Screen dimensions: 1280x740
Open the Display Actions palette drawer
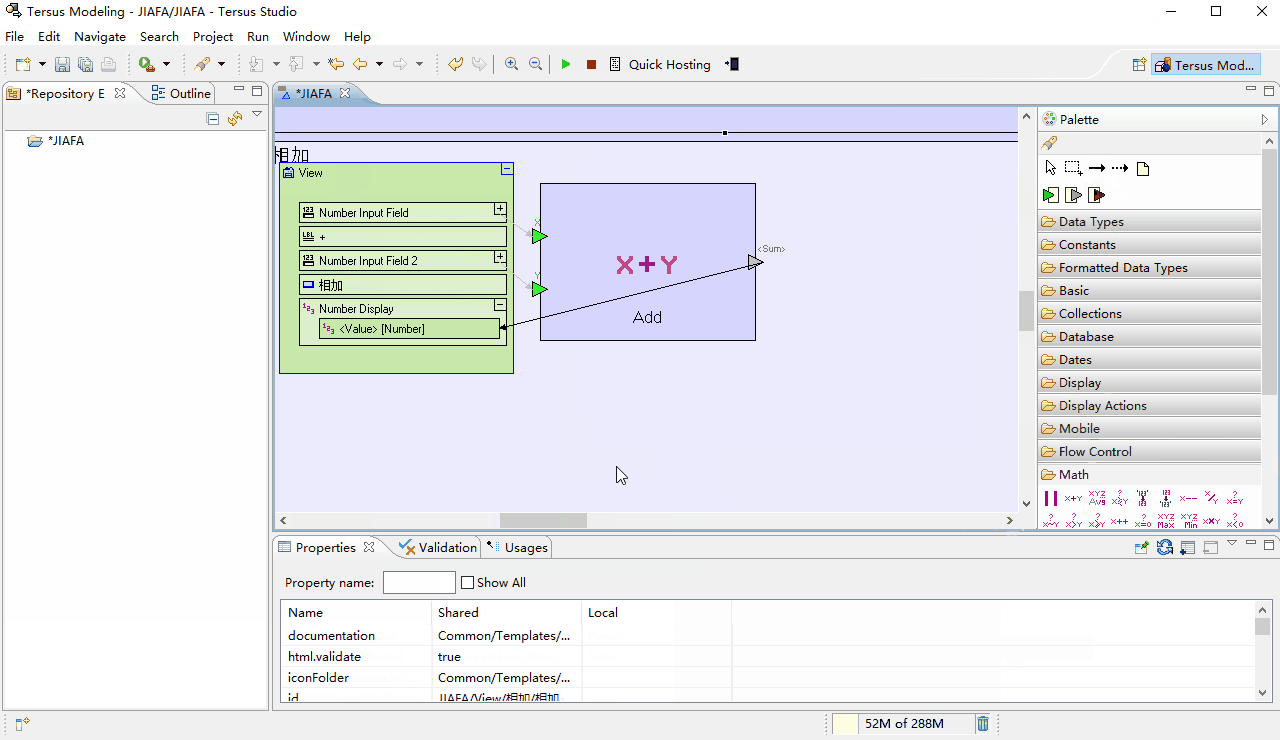1149,406
